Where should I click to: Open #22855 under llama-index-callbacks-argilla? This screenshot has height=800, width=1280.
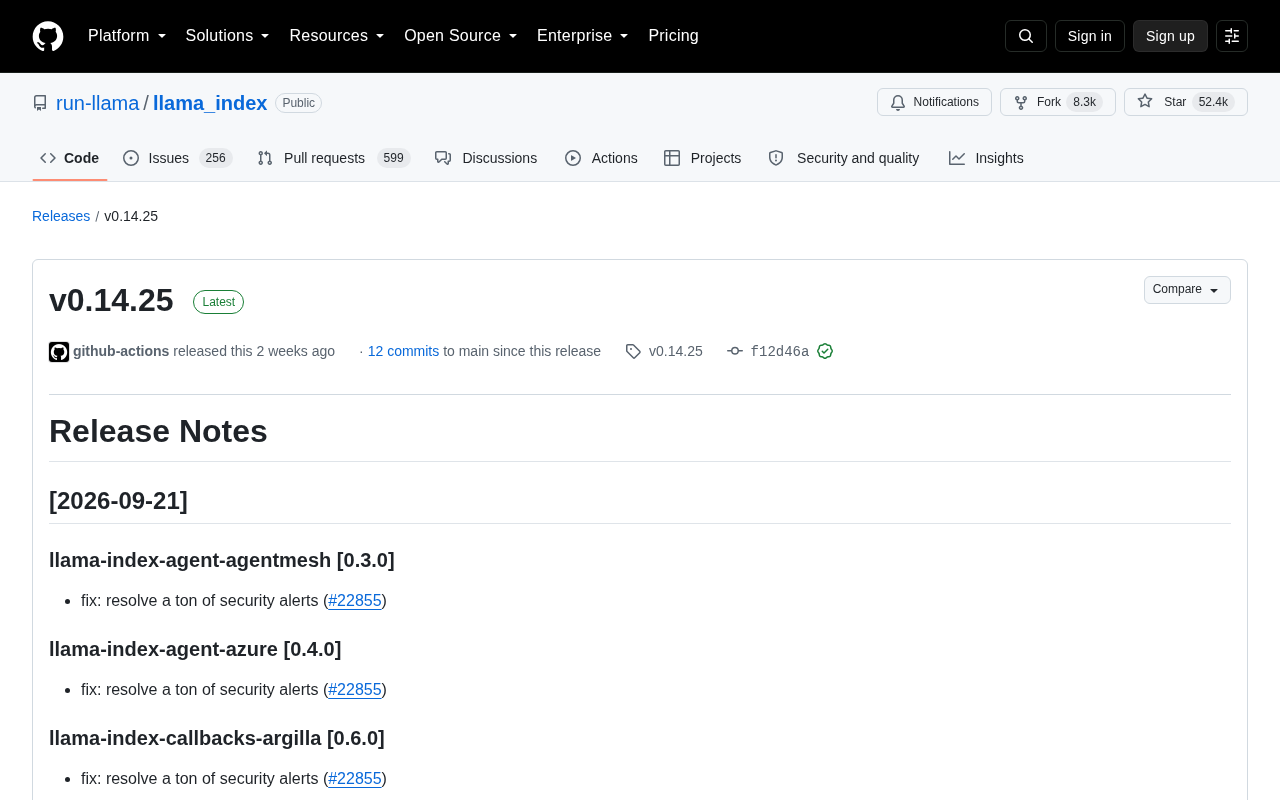click(x=355, y=779)
